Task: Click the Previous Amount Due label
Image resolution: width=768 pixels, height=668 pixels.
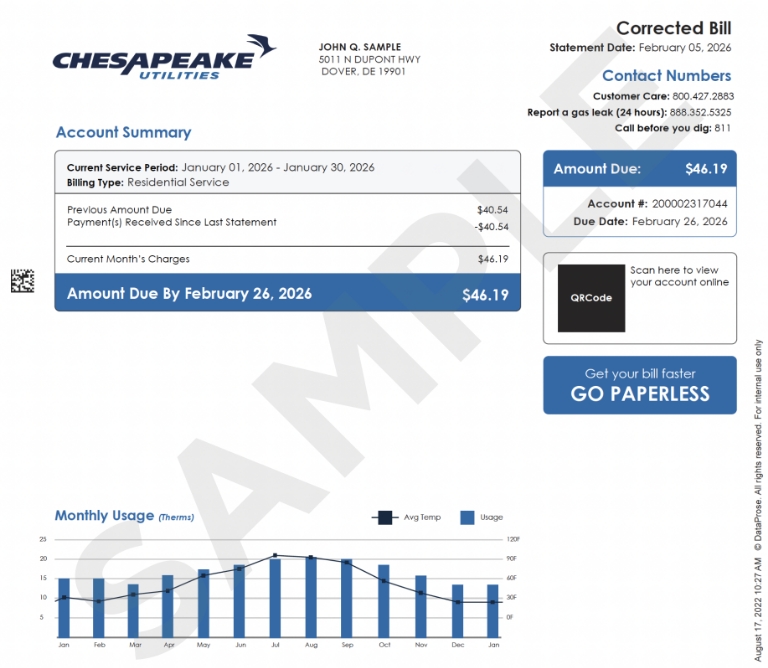Action: pyautogui.click(x=120, y=210)
